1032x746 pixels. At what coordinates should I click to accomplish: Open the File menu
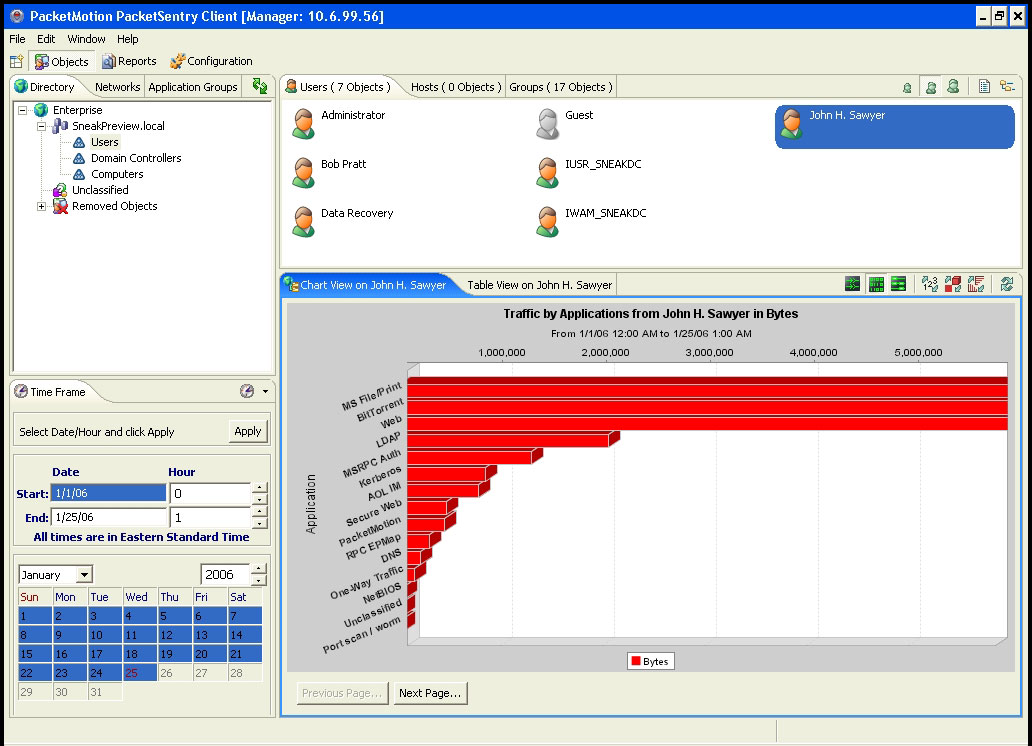click(17, 39)
